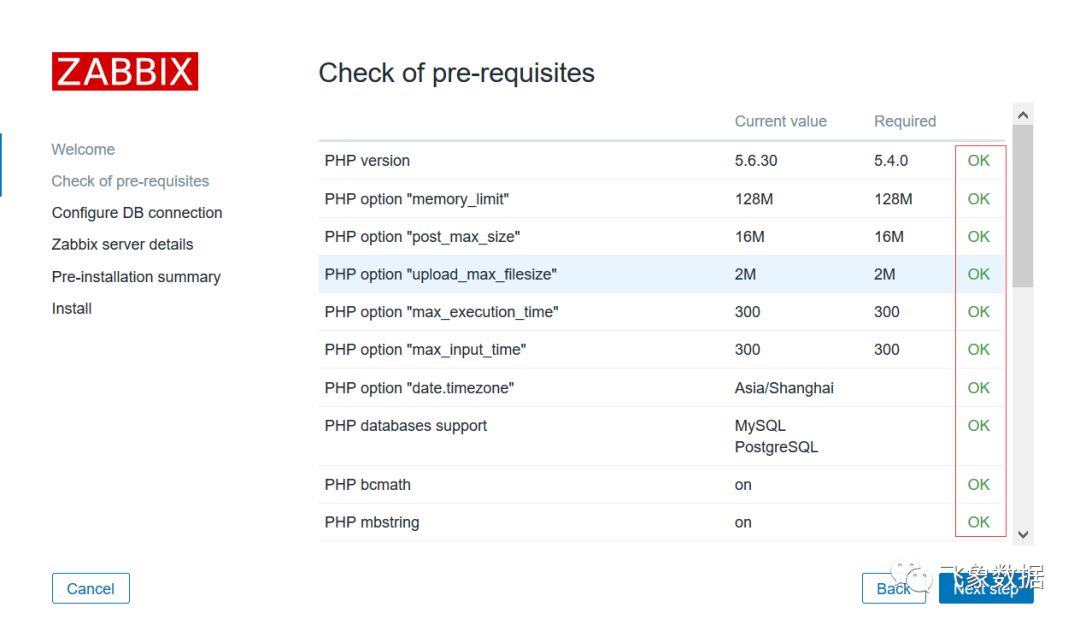This screenshot has height=625, width=1080.
Task: Click the PHP version row
Action: tap(661, 161)
